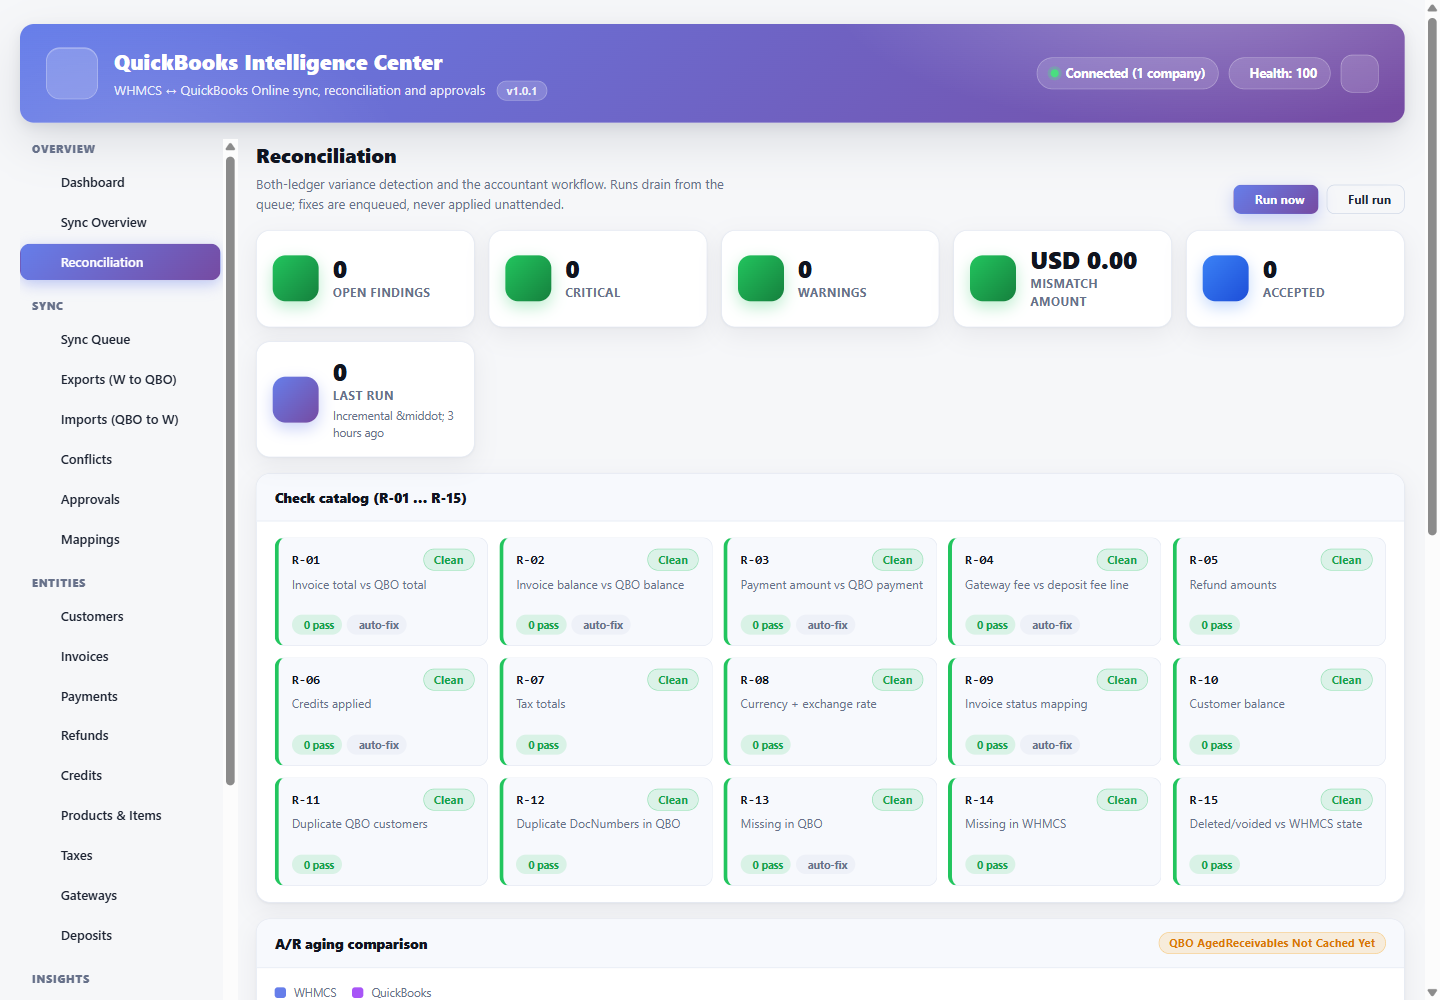
Task: Click Currency + exchange rate text
Action: coord(808,704)
